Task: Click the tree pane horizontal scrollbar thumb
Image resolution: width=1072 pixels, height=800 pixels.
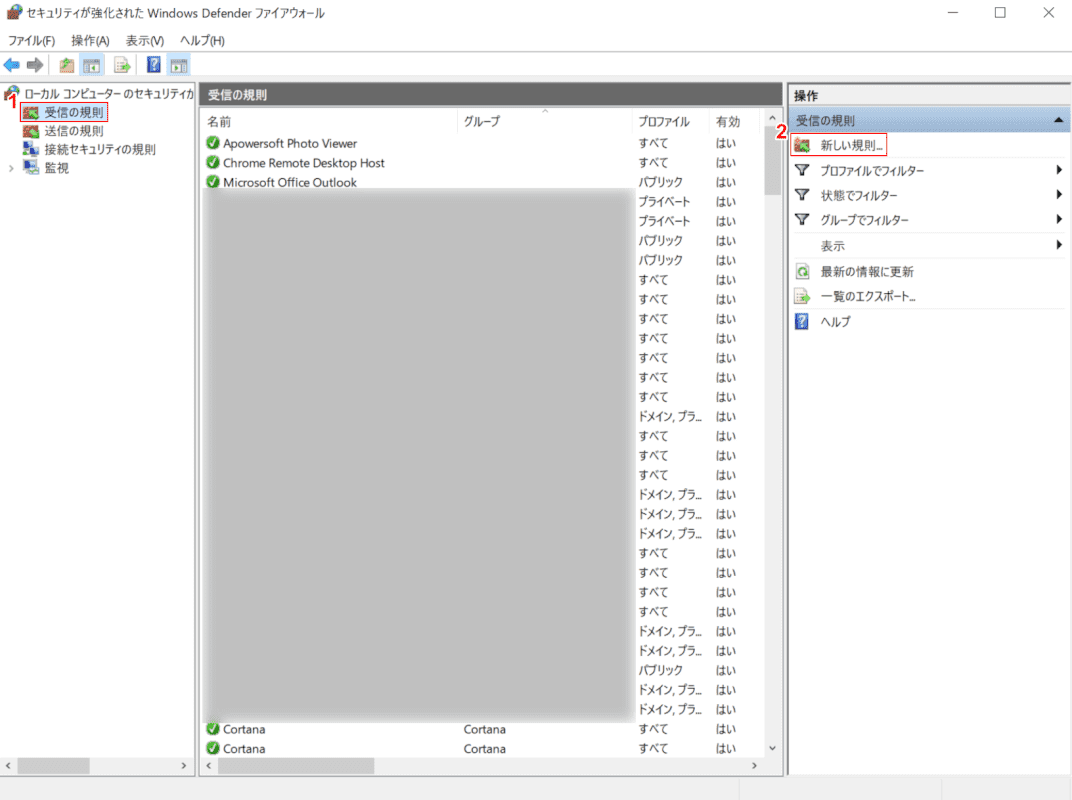Action: (53, 766)
